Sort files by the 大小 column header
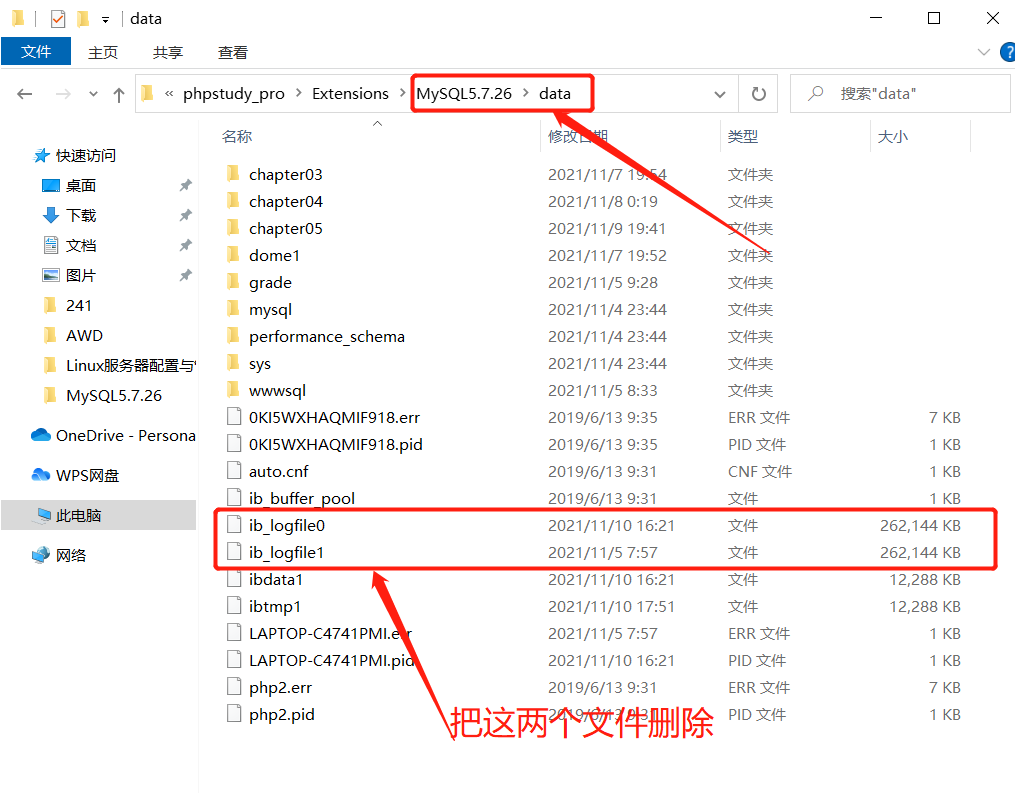1015x793 pixels. 893,137
